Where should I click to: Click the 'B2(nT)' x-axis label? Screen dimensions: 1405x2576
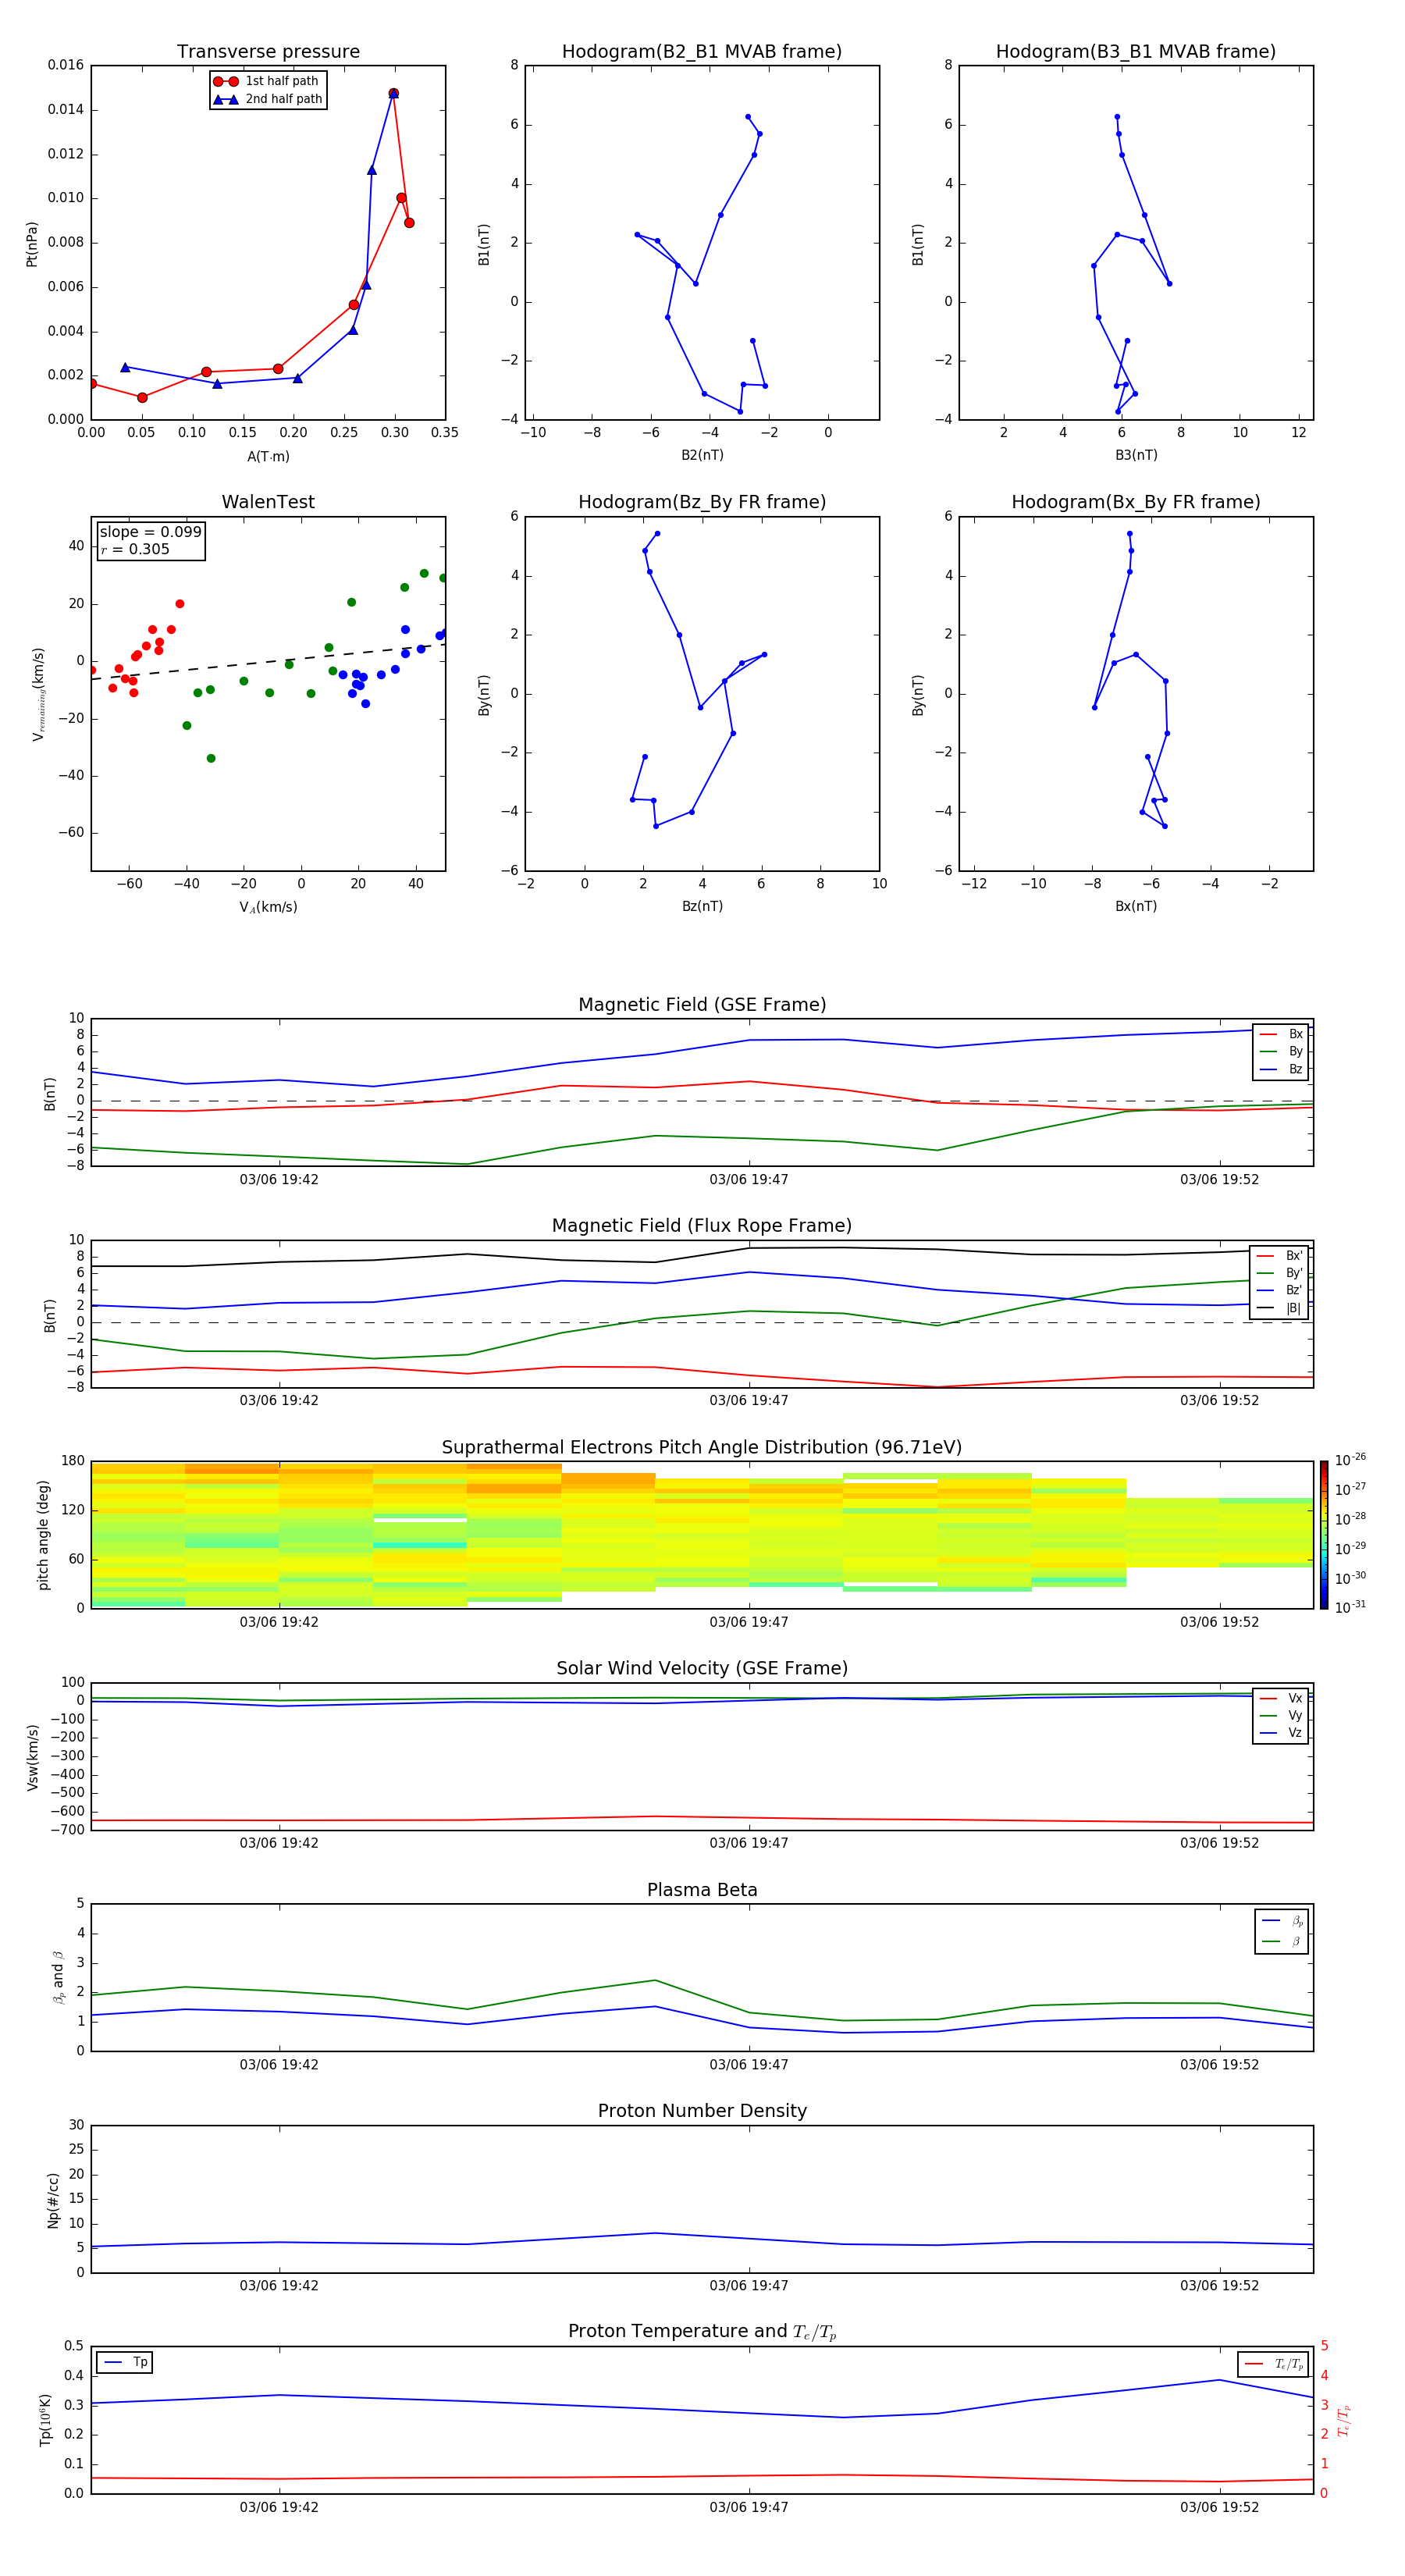point(702,455)
